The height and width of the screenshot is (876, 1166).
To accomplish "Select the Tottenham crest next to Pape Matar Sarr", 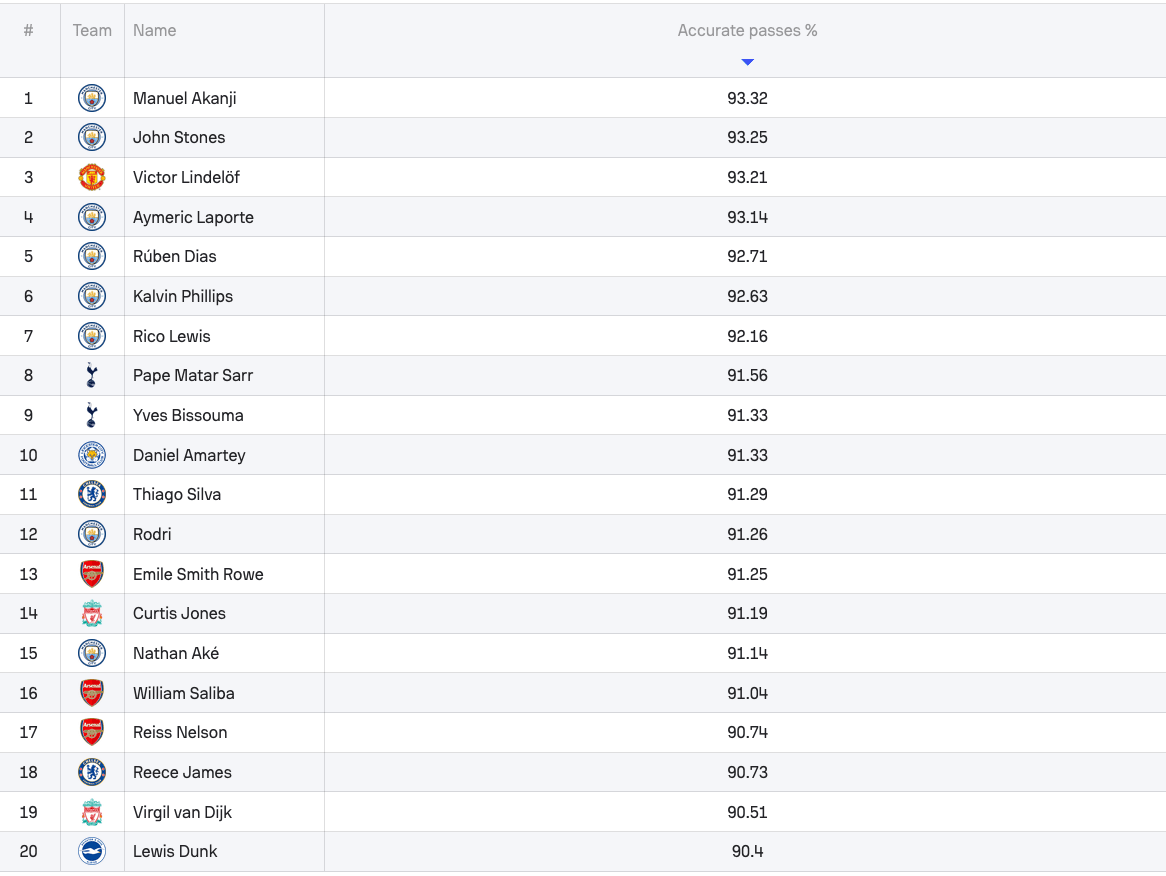I will tap(92, 376).
